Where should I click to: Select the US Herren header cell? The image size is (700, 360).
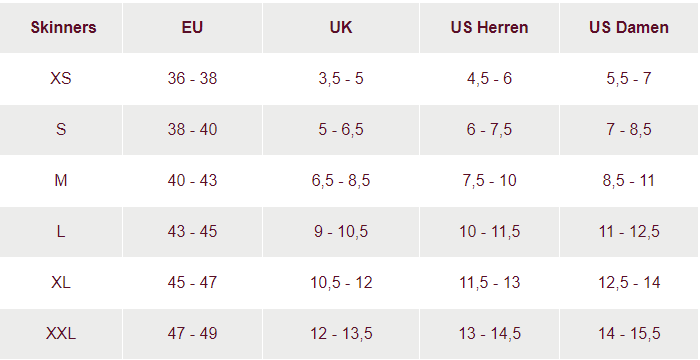click(x=489, y=27)
